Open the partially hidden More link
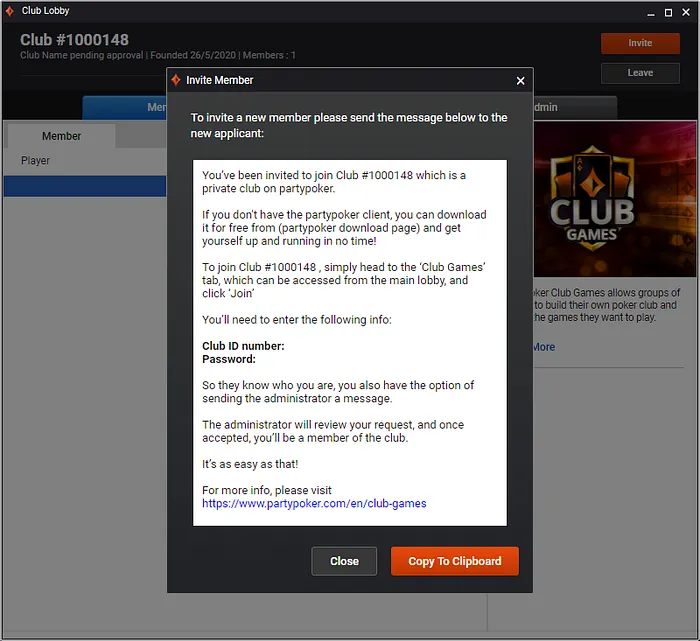 (544, 347)
